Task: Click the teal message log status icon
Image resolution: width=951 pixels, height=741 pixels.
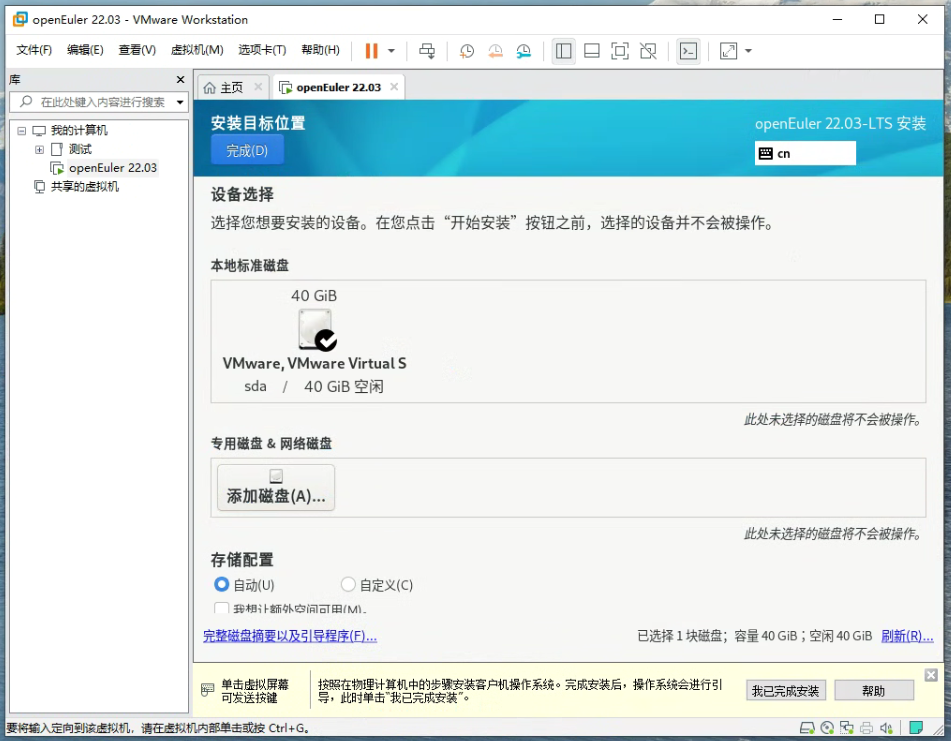Action: [x=916, y=728]
